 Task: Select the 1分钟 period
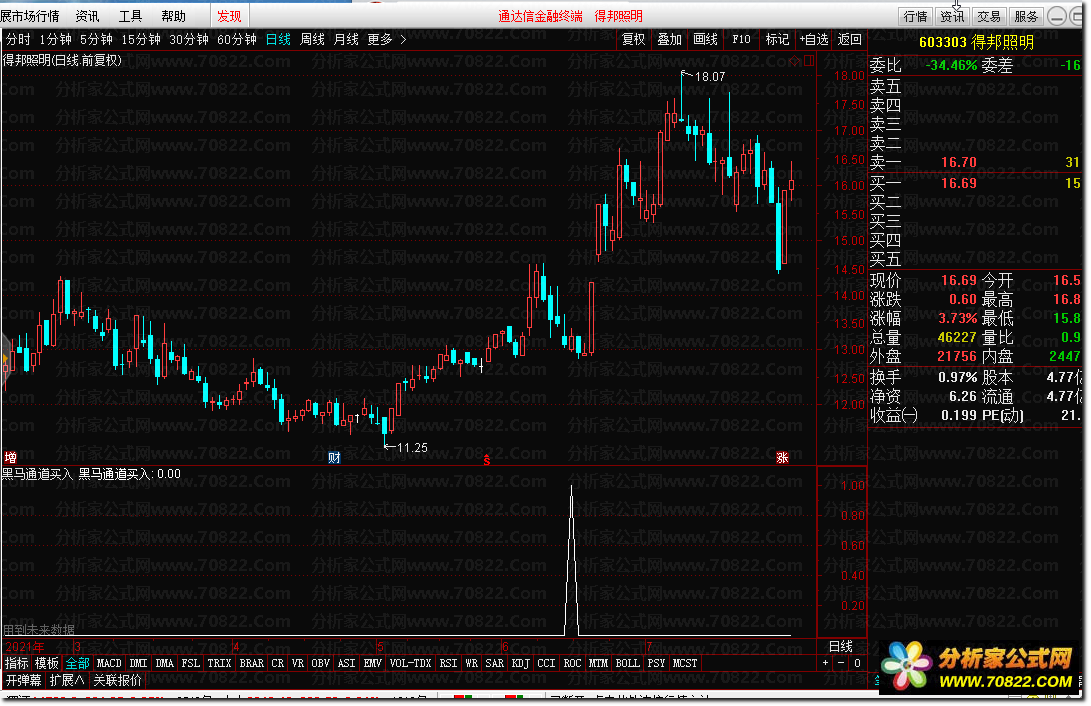55,40
